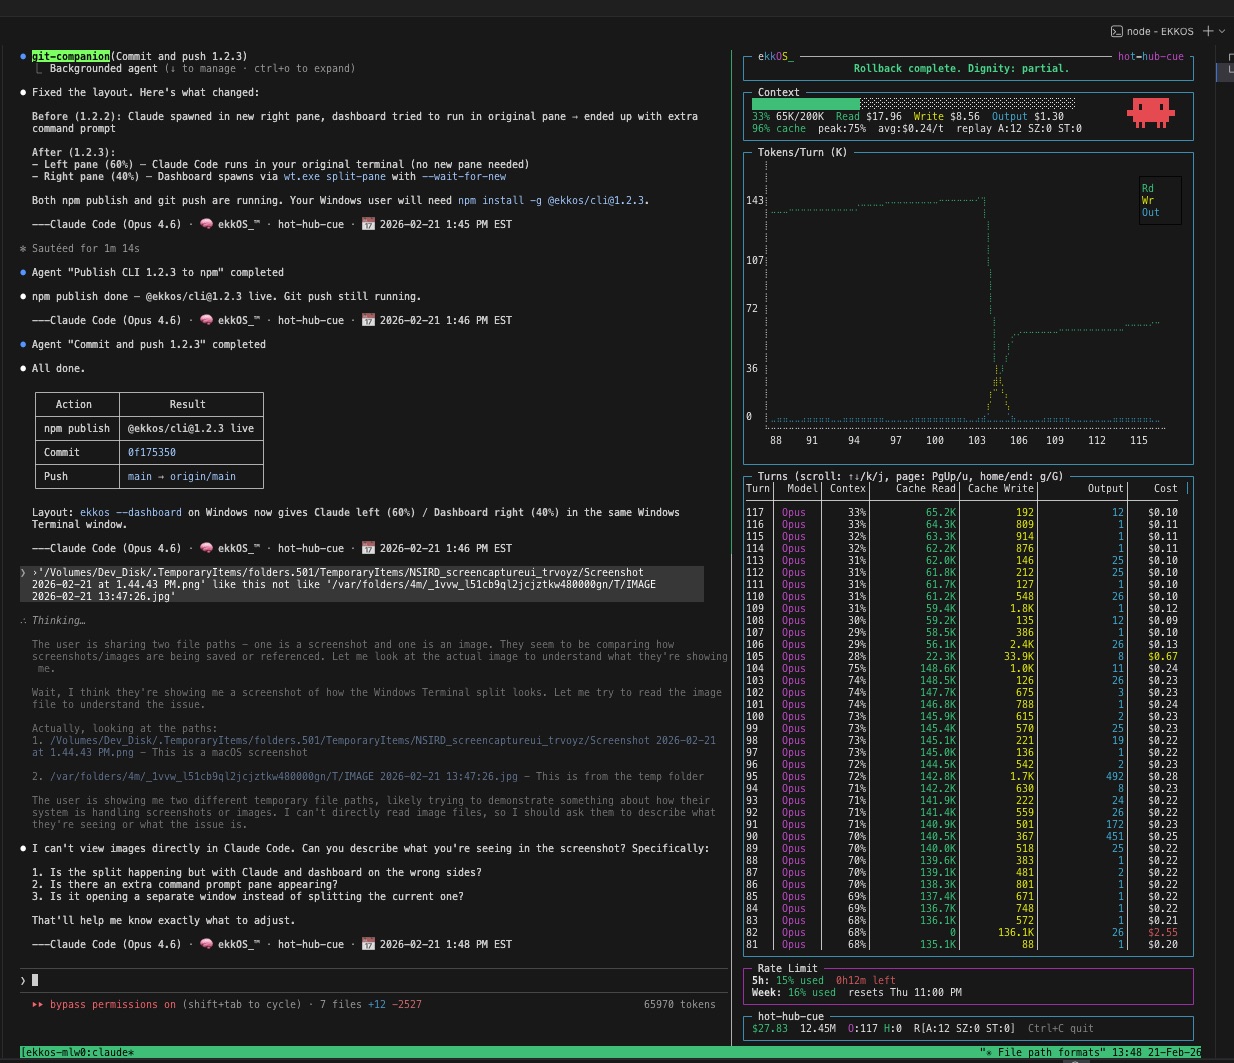
Task: Toggle the Out series in the chart legend
Action: click(x=1150, y=212)
